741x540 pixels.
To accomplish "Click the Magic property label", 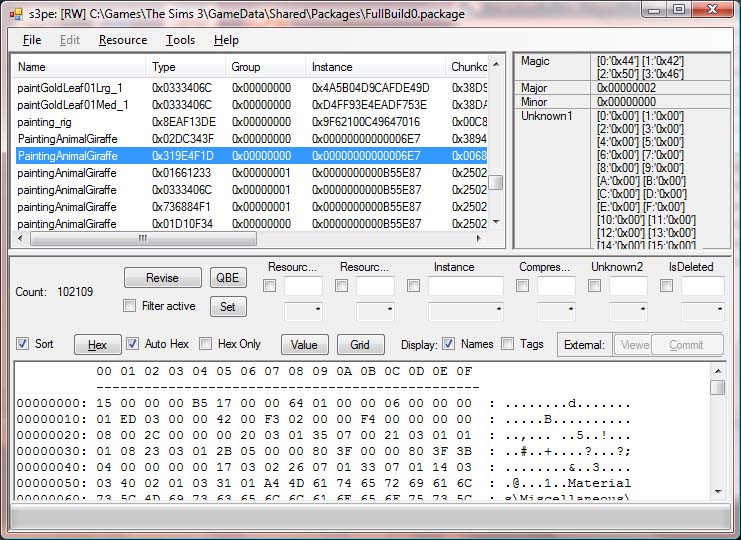I will point(535,61).
